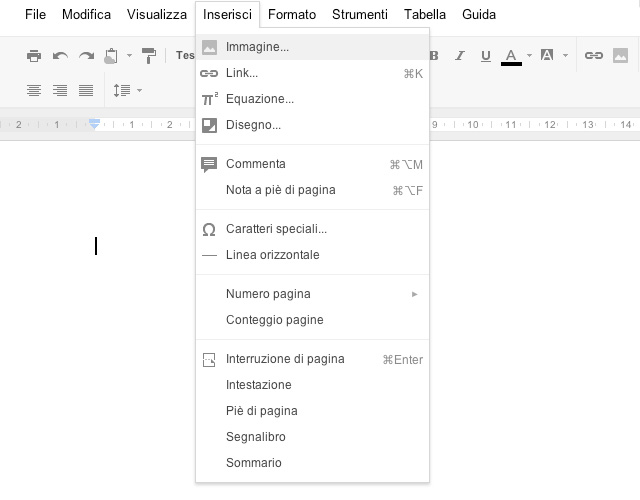
Task: Click the insert link chain icon in toolbar
Action: [x=593, y=56]
